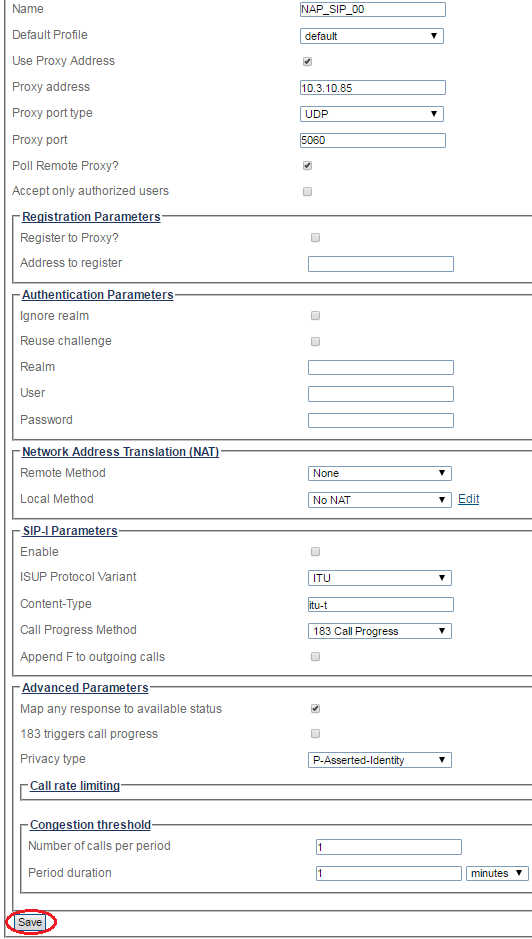
Task: Enable the Ignore realm checkbox
Action: (315, 316)
